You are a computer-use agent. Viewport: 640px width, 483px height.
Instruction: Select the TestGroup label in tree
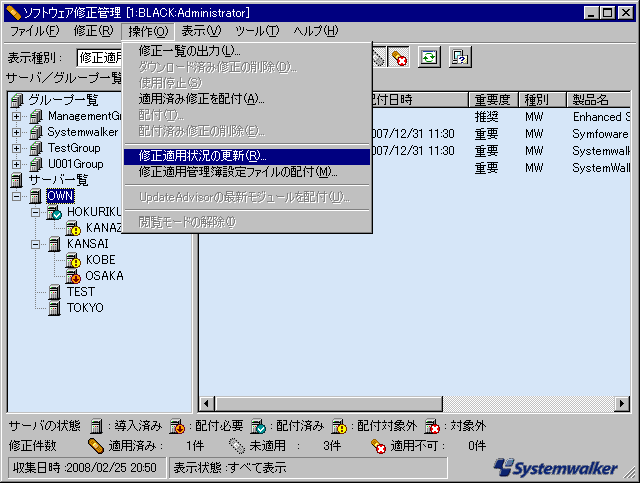coord(74,148)
